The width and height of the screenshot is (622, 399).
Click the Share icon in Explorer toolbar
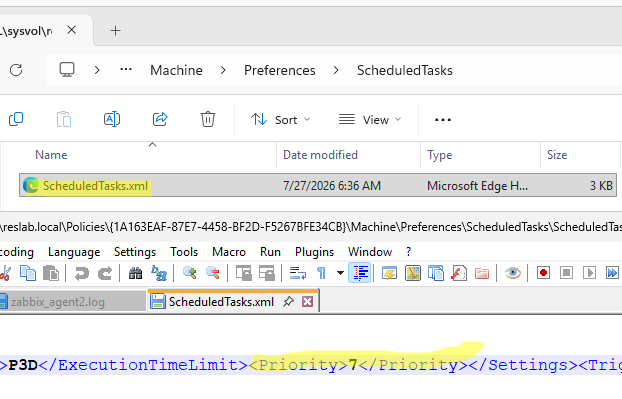tap(160, 119)
